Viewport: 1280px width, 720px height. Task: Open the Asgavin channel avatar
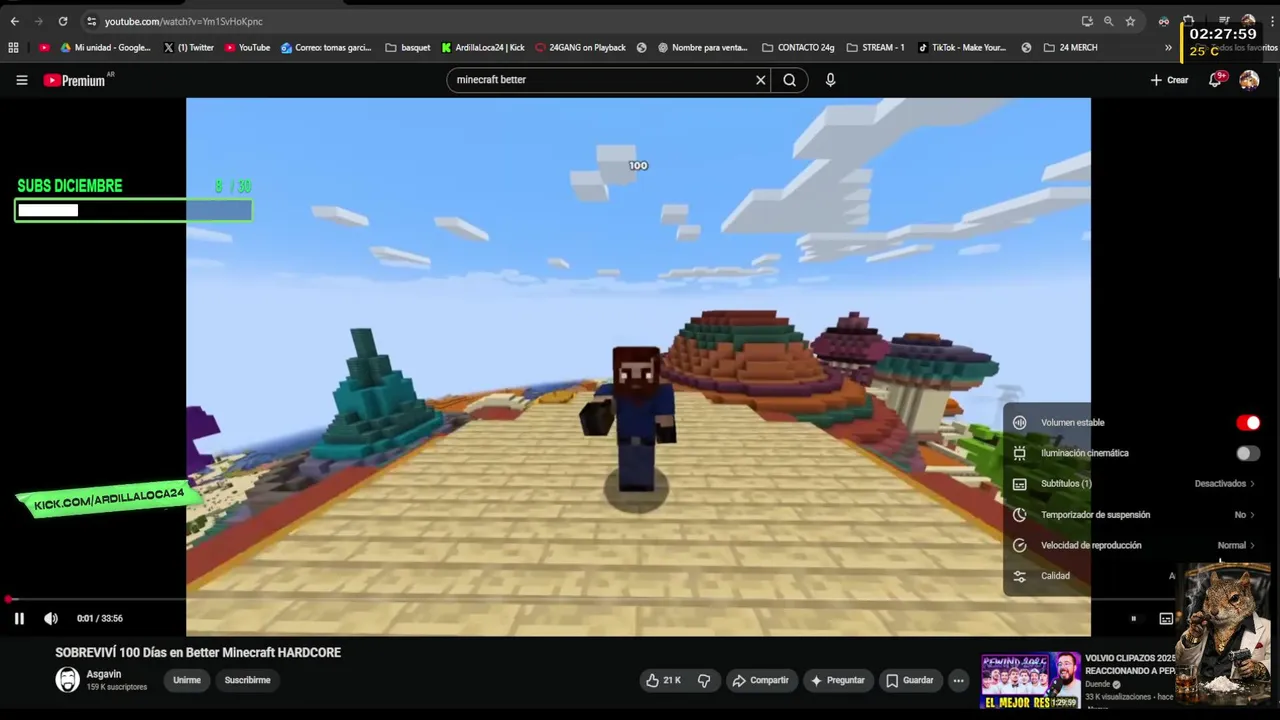click(67, 680)
